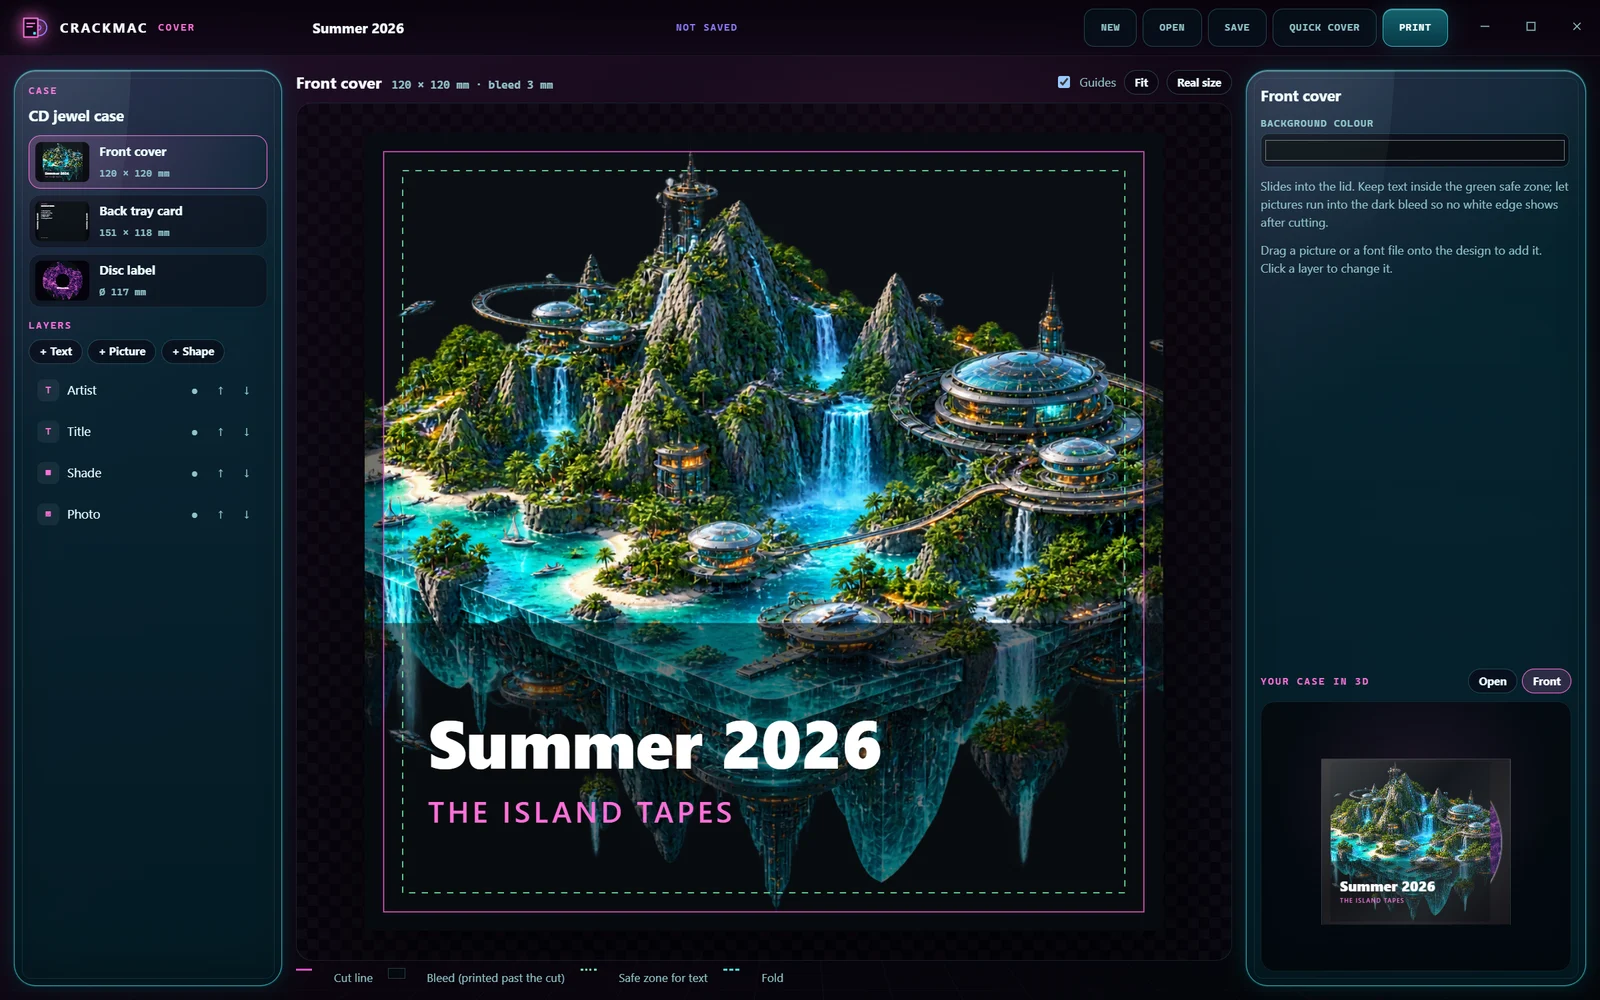Select the Back tray card part

(x=148, y=221)
